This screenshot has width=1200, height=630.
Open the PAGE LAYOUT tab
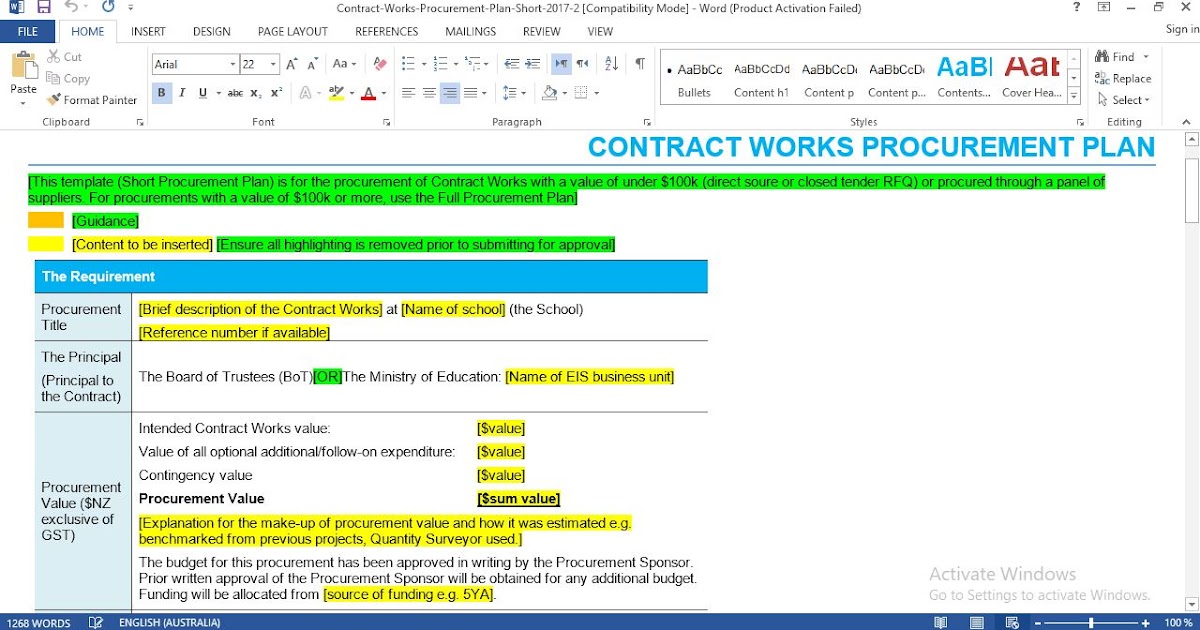click(292, 31)
